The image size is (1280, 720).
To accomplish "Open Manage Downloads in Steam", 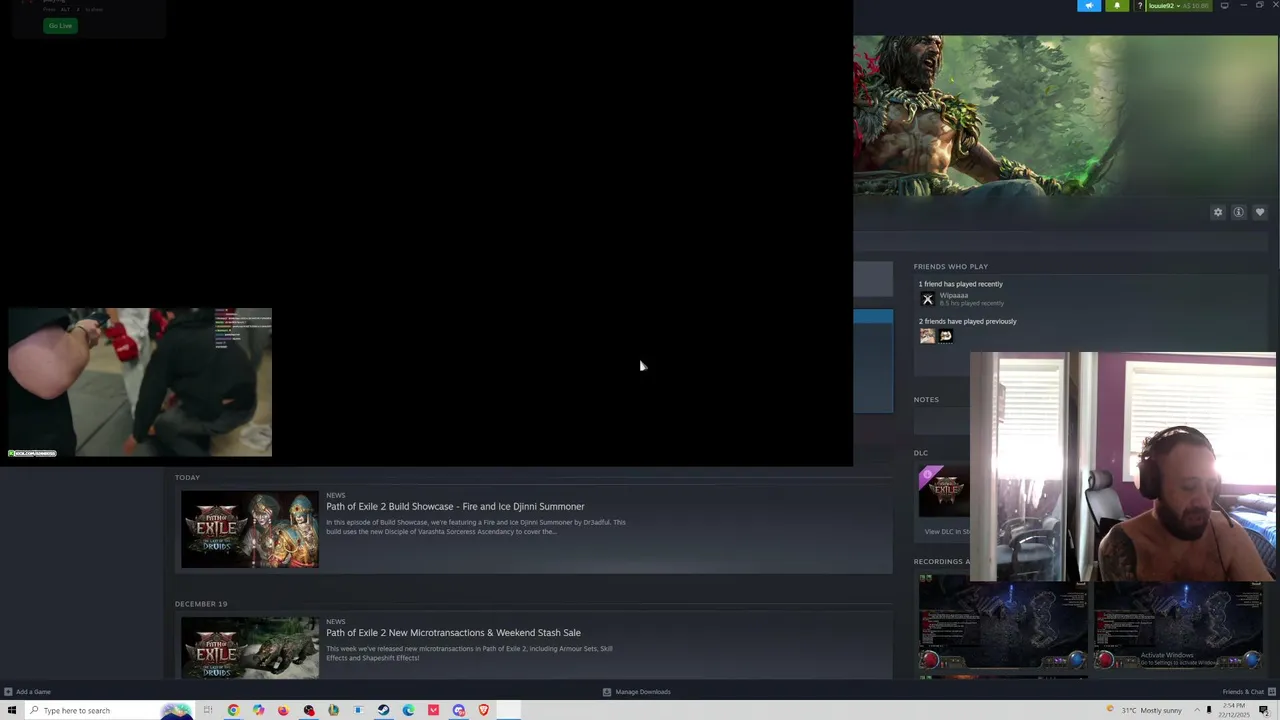I will 636,692.
